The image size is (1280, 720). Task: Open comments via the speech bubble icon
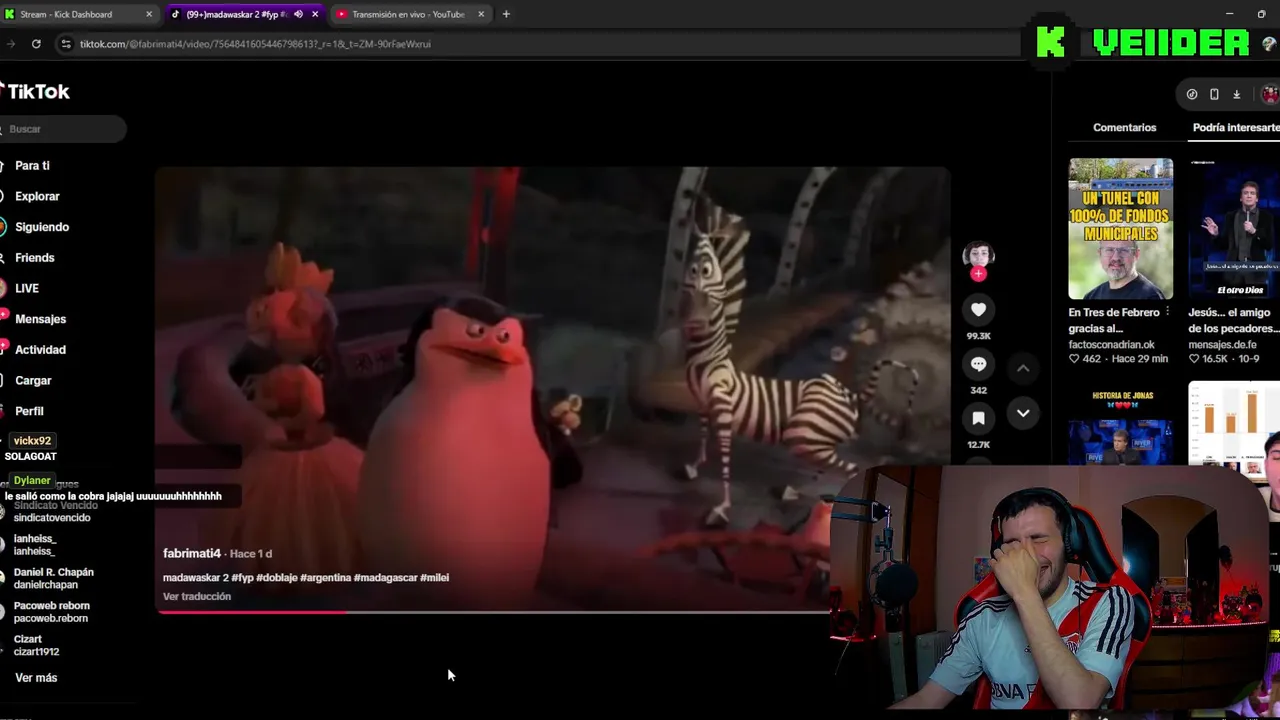[978, 364]
